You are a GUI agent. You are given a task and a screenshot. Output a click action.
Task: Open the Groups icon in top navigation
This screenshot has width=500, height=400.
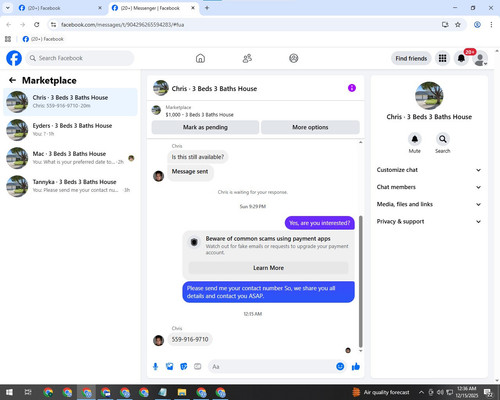tap(294, 58)
